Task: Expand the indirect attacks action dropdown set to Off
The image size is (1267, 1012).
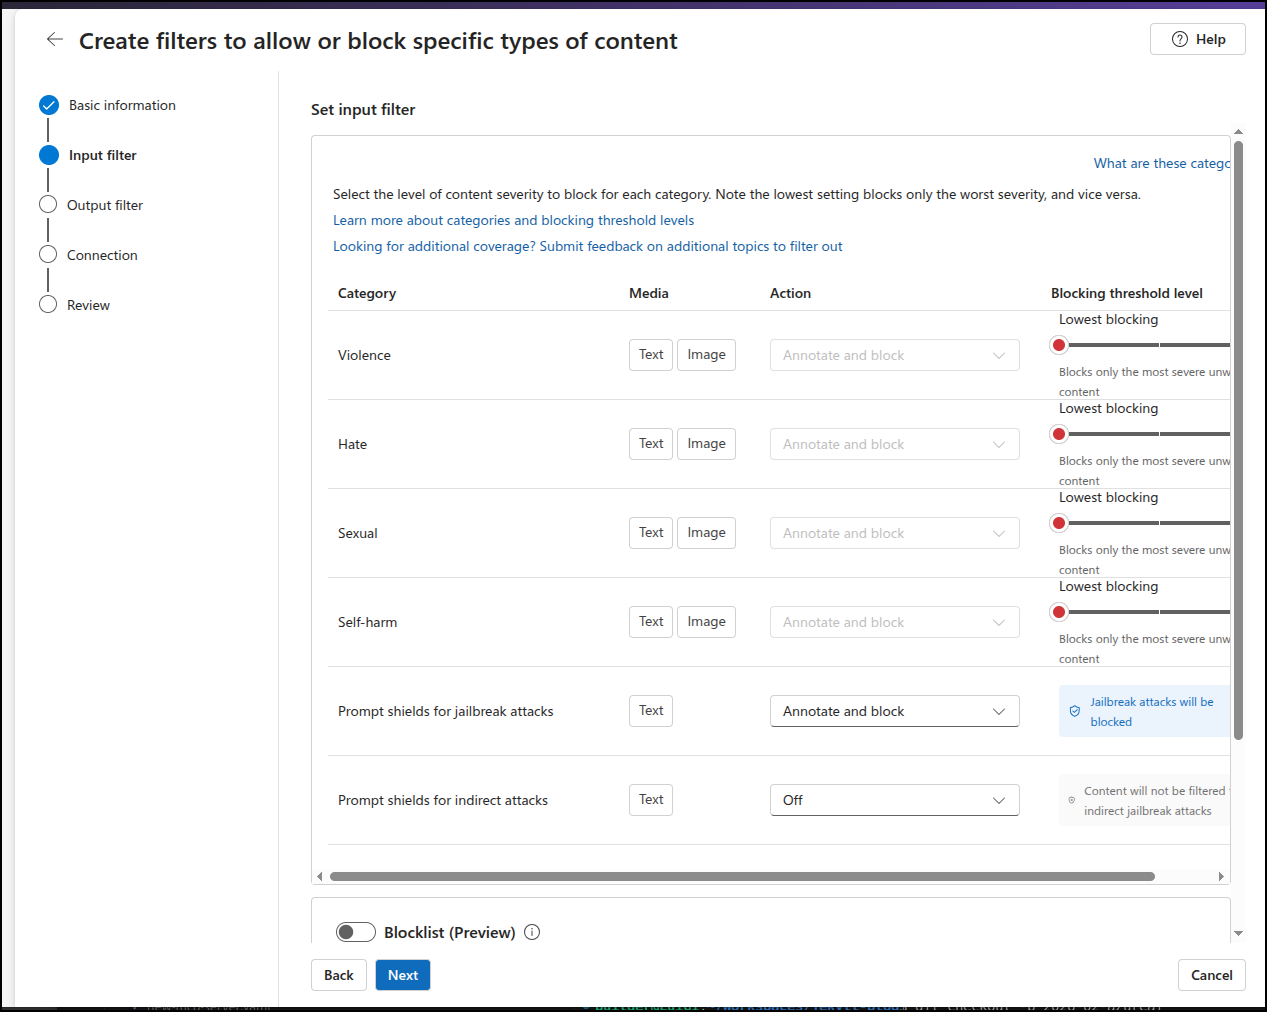Action: pos(894,800)
